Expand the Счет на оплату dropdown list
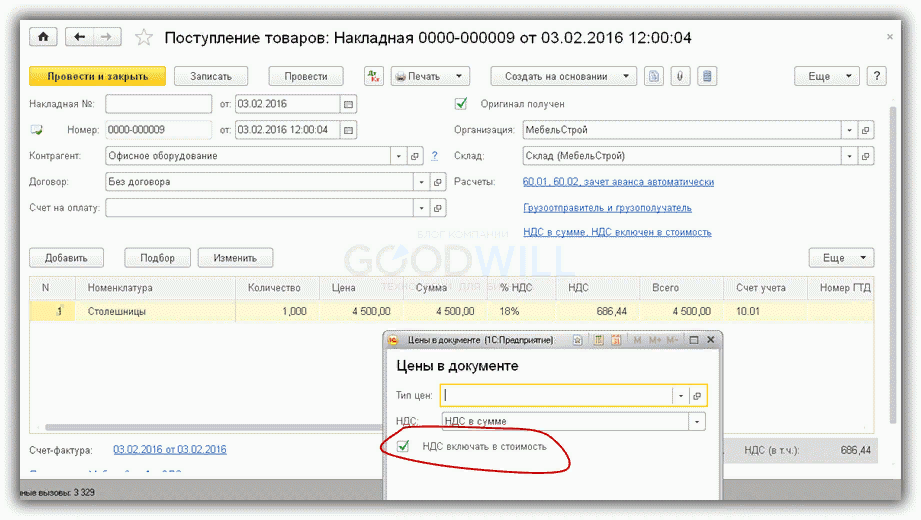 pyautogui.click(x=421, y=207)
